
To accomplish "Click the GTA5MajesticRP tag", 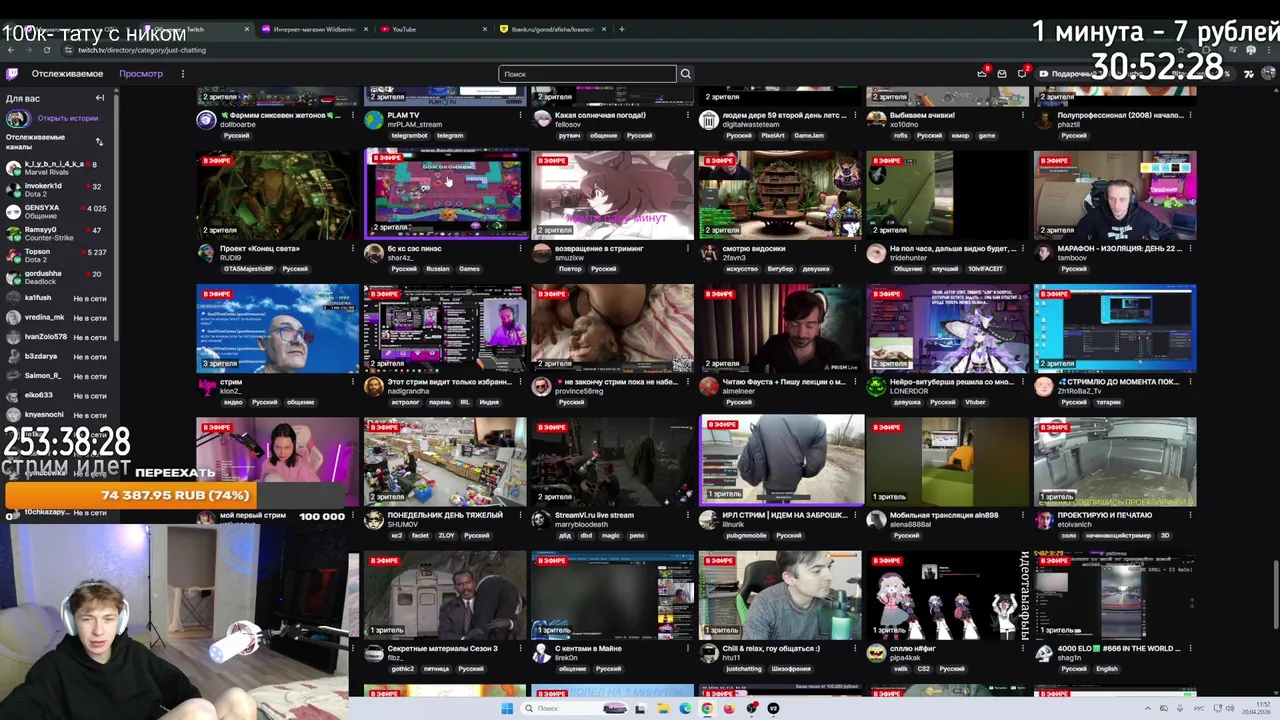I will pos(250,269).
